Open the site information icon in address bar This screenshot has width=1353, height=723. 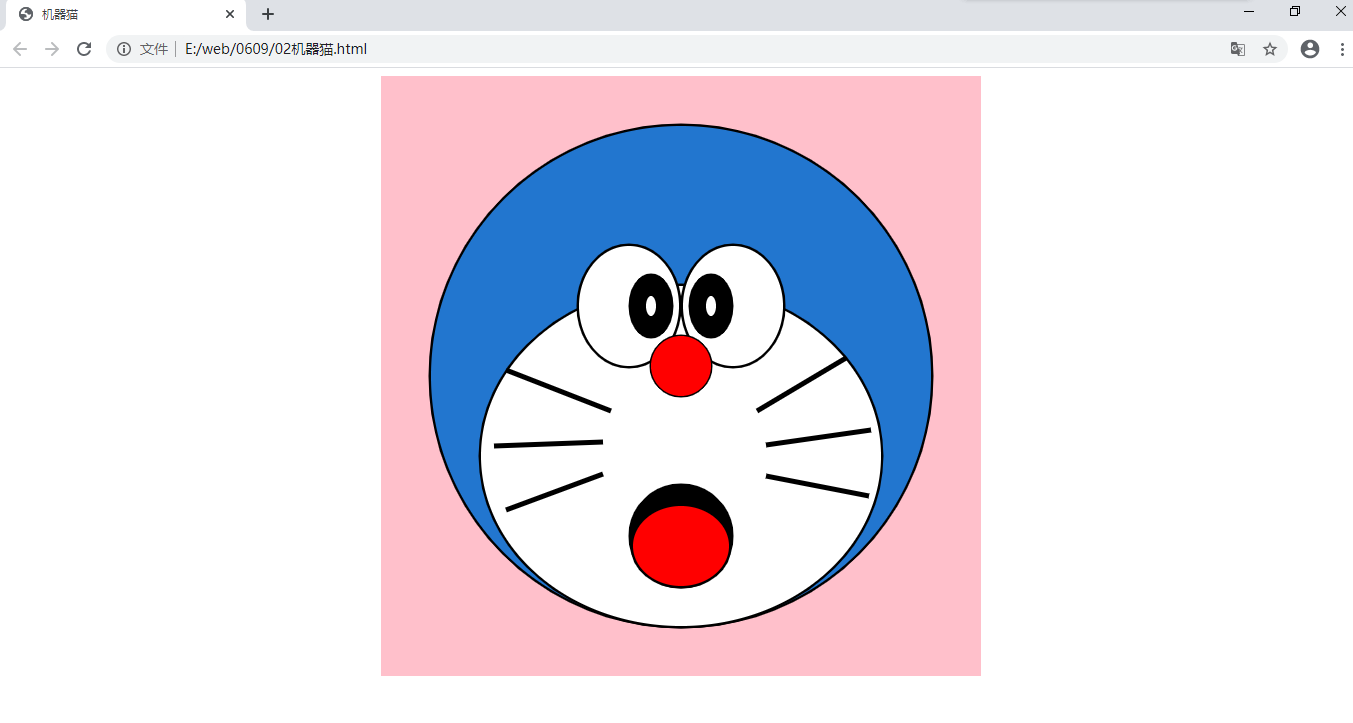tap(124, 49)
